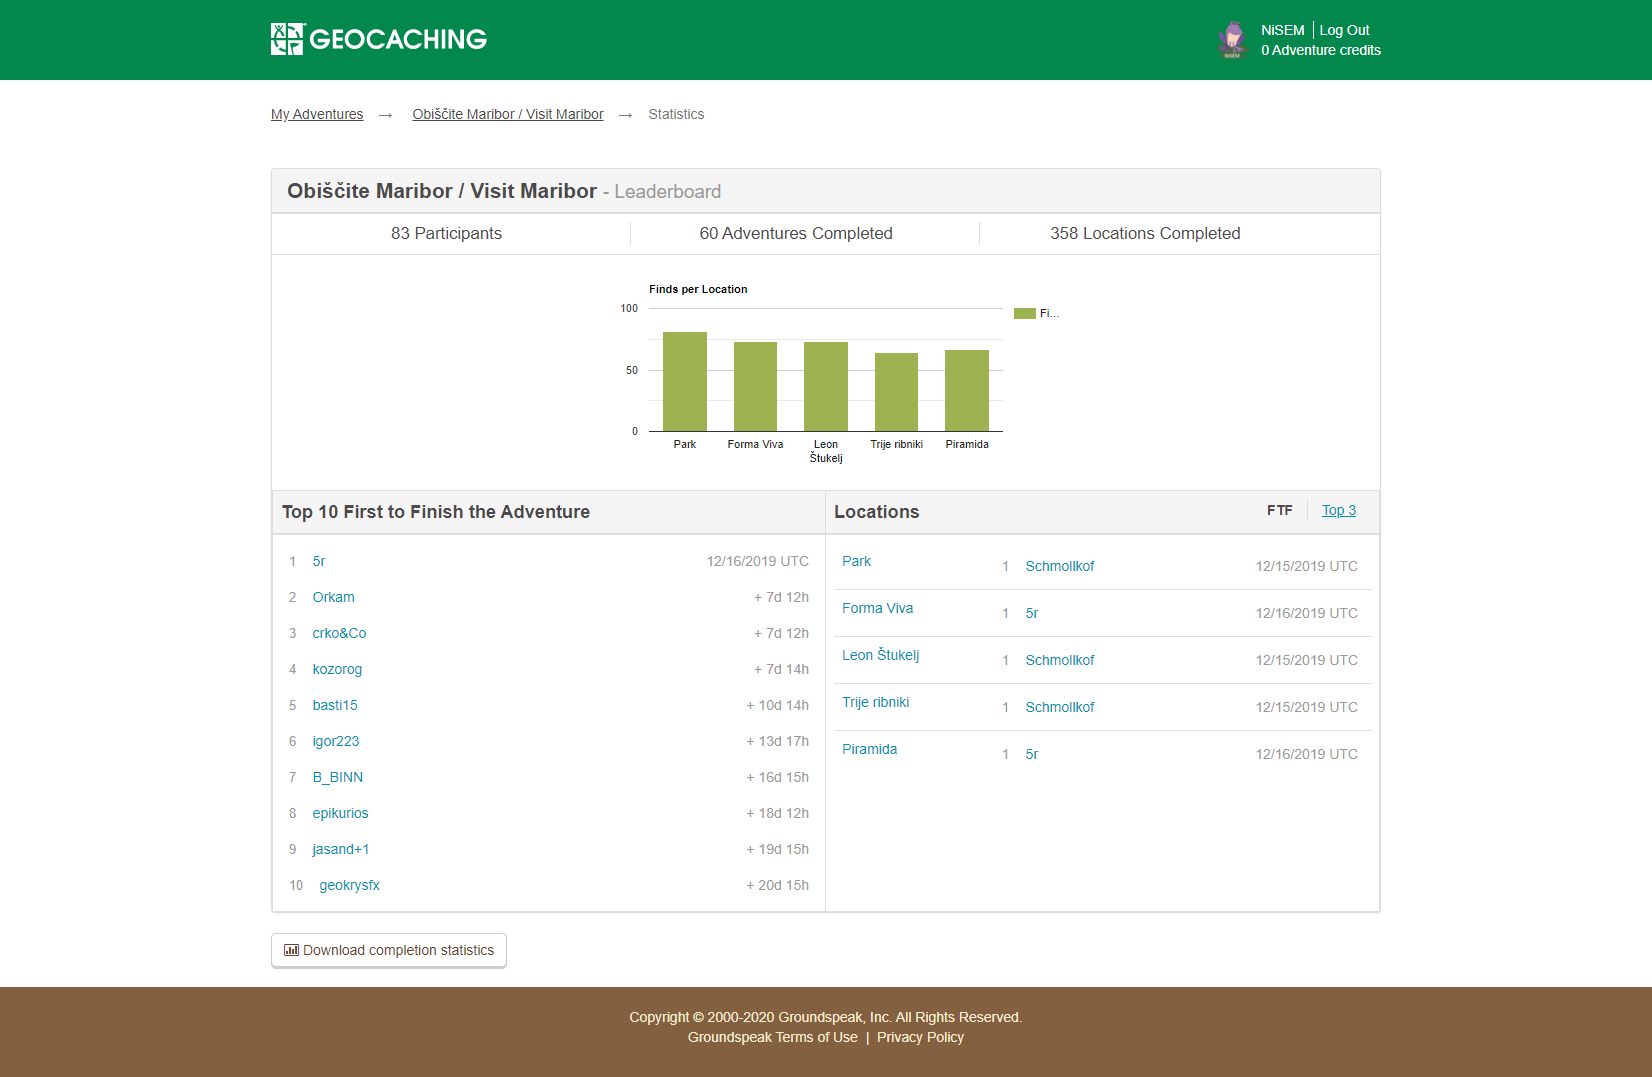1652x1077 pixels.
Task: Click 60 Adventures Completed stat
Action: click(796, 233)
